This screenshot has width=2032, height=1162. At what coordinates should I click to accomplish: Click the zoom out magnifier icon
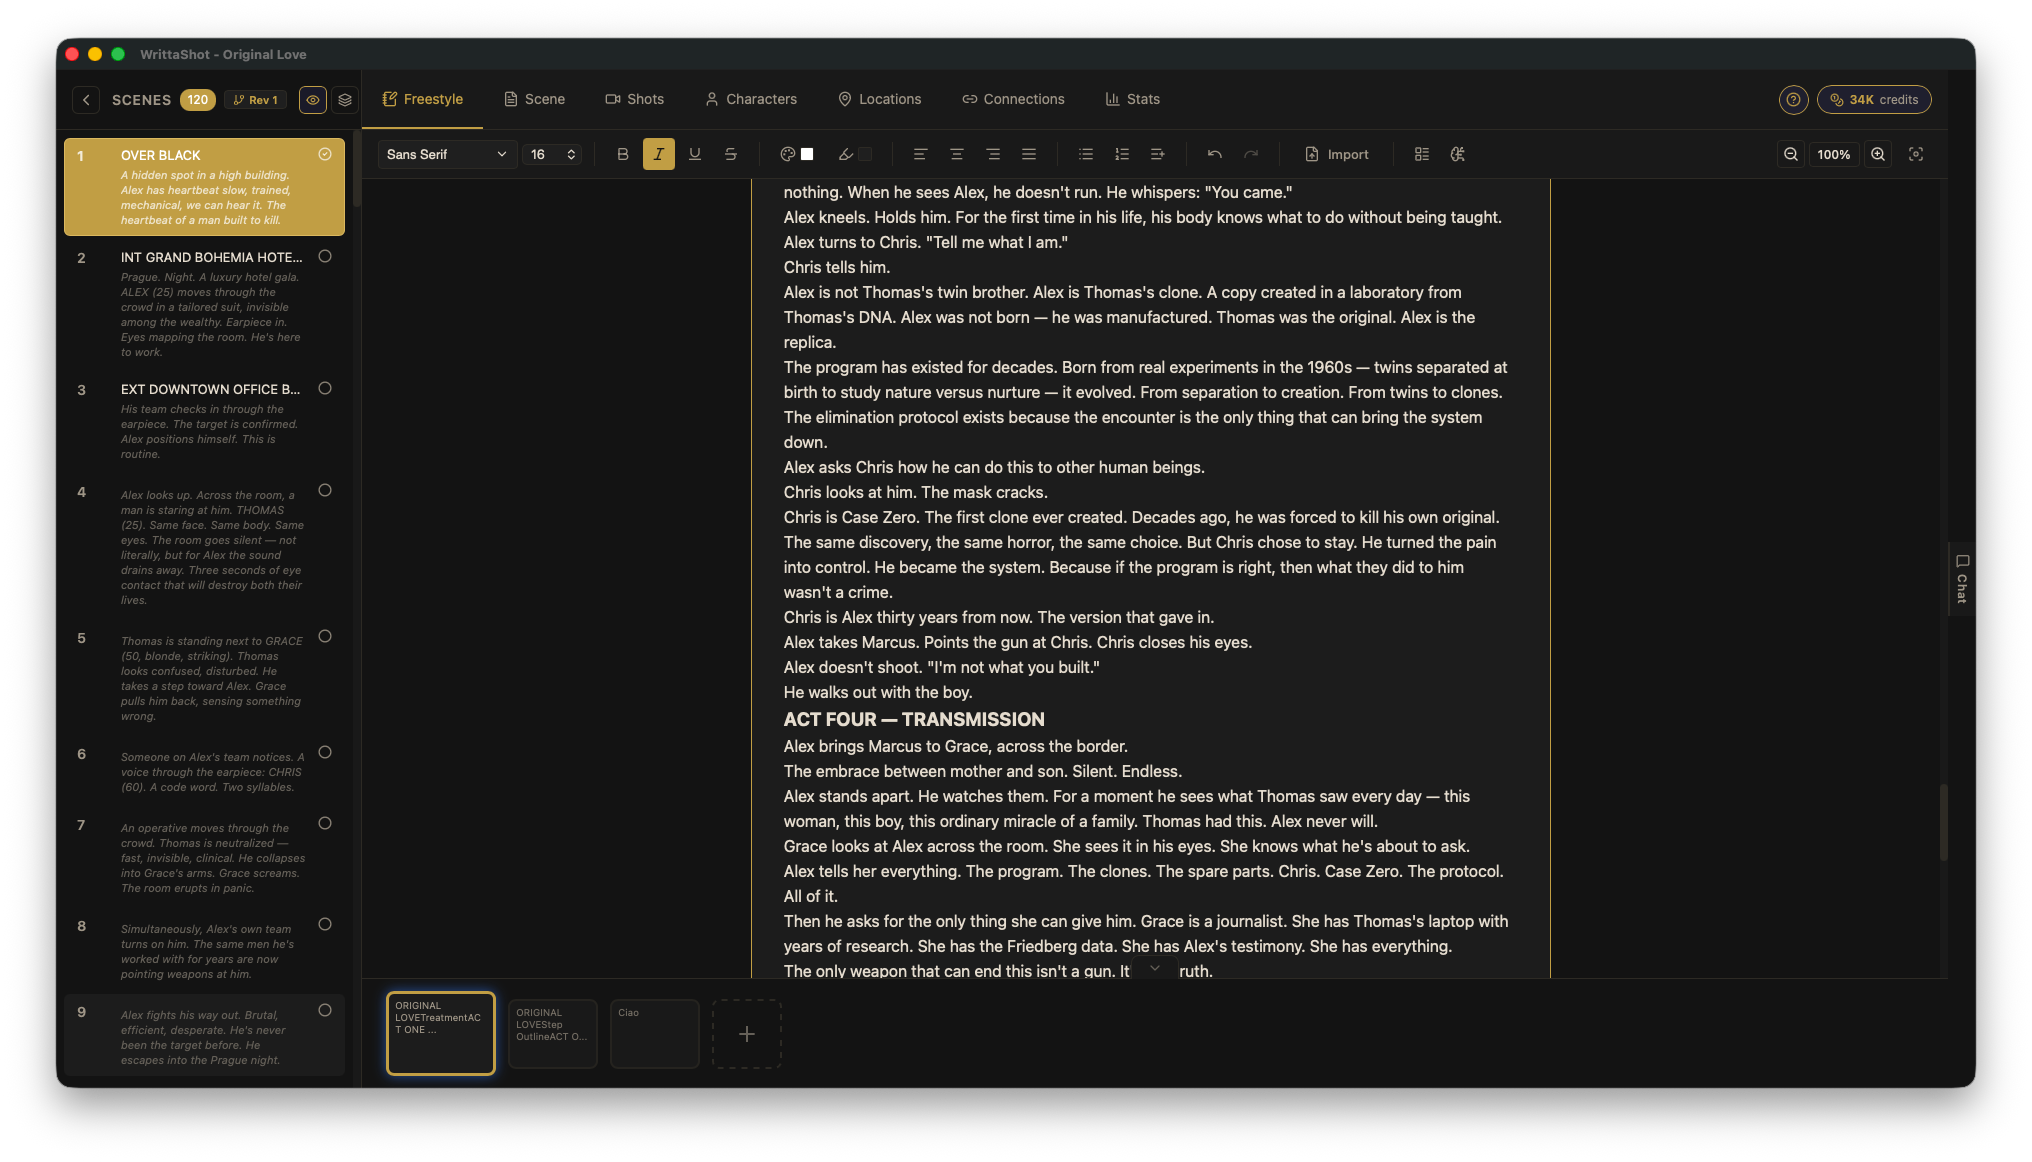[1790, 154]
